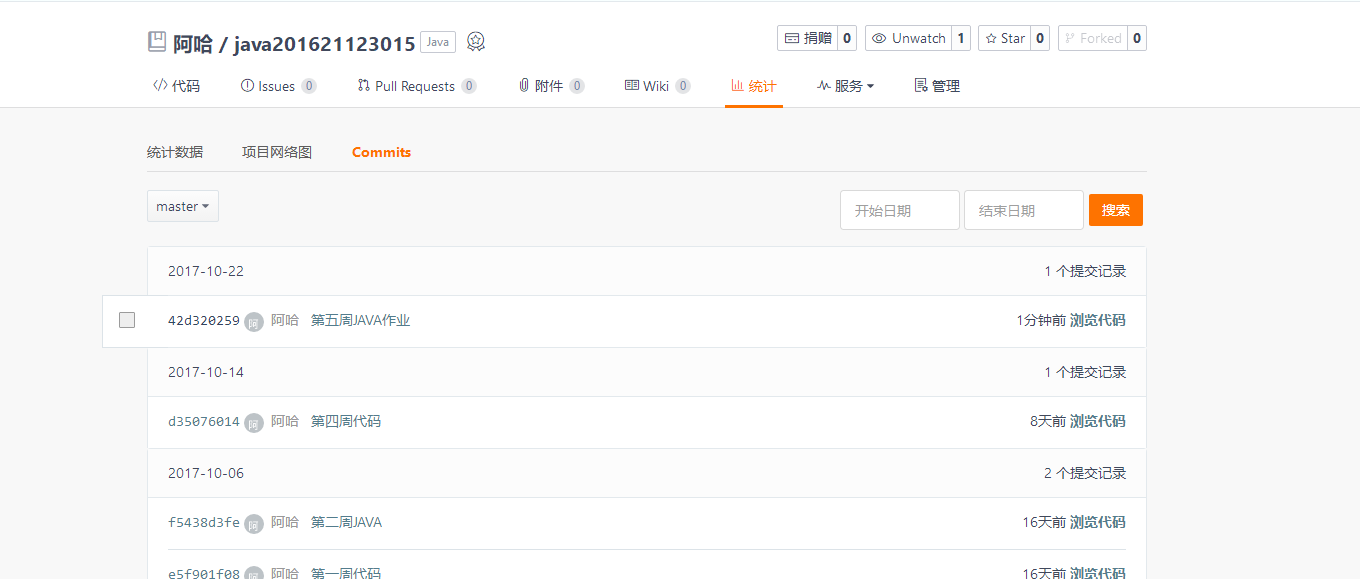1360x579 pixels.
Task: Open commit message 第二周JAVA
Action: (346, 523)
